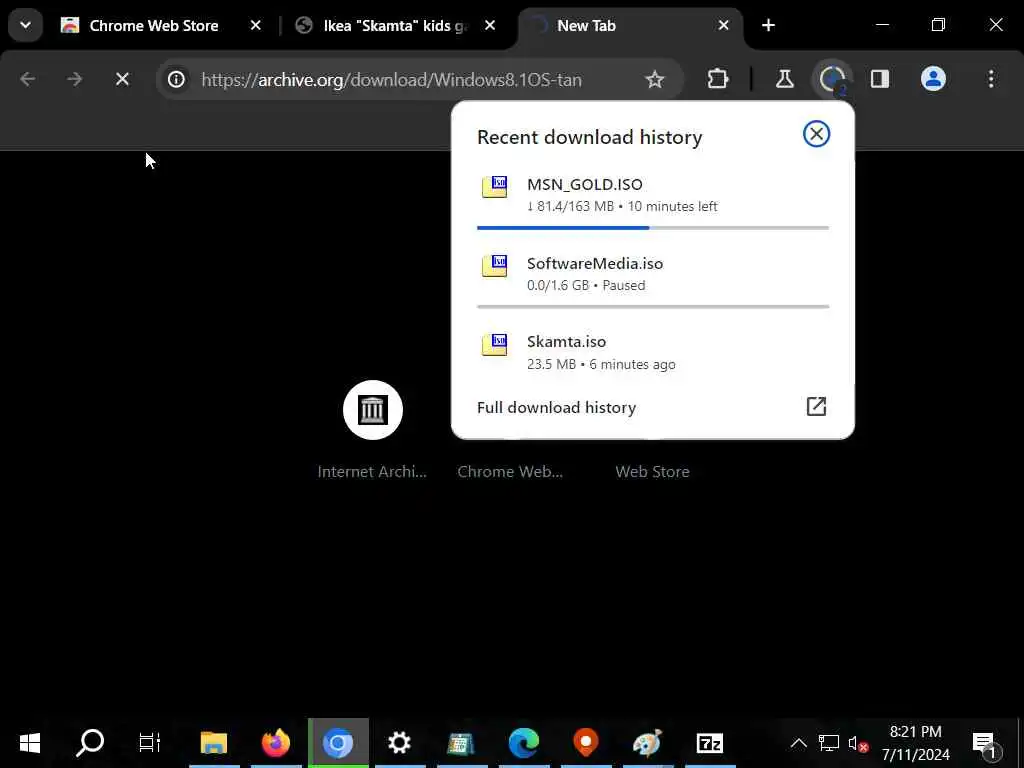Go forward with the forward arrow
This screenshot has width=1024, height=768.
tap(74, 80)
